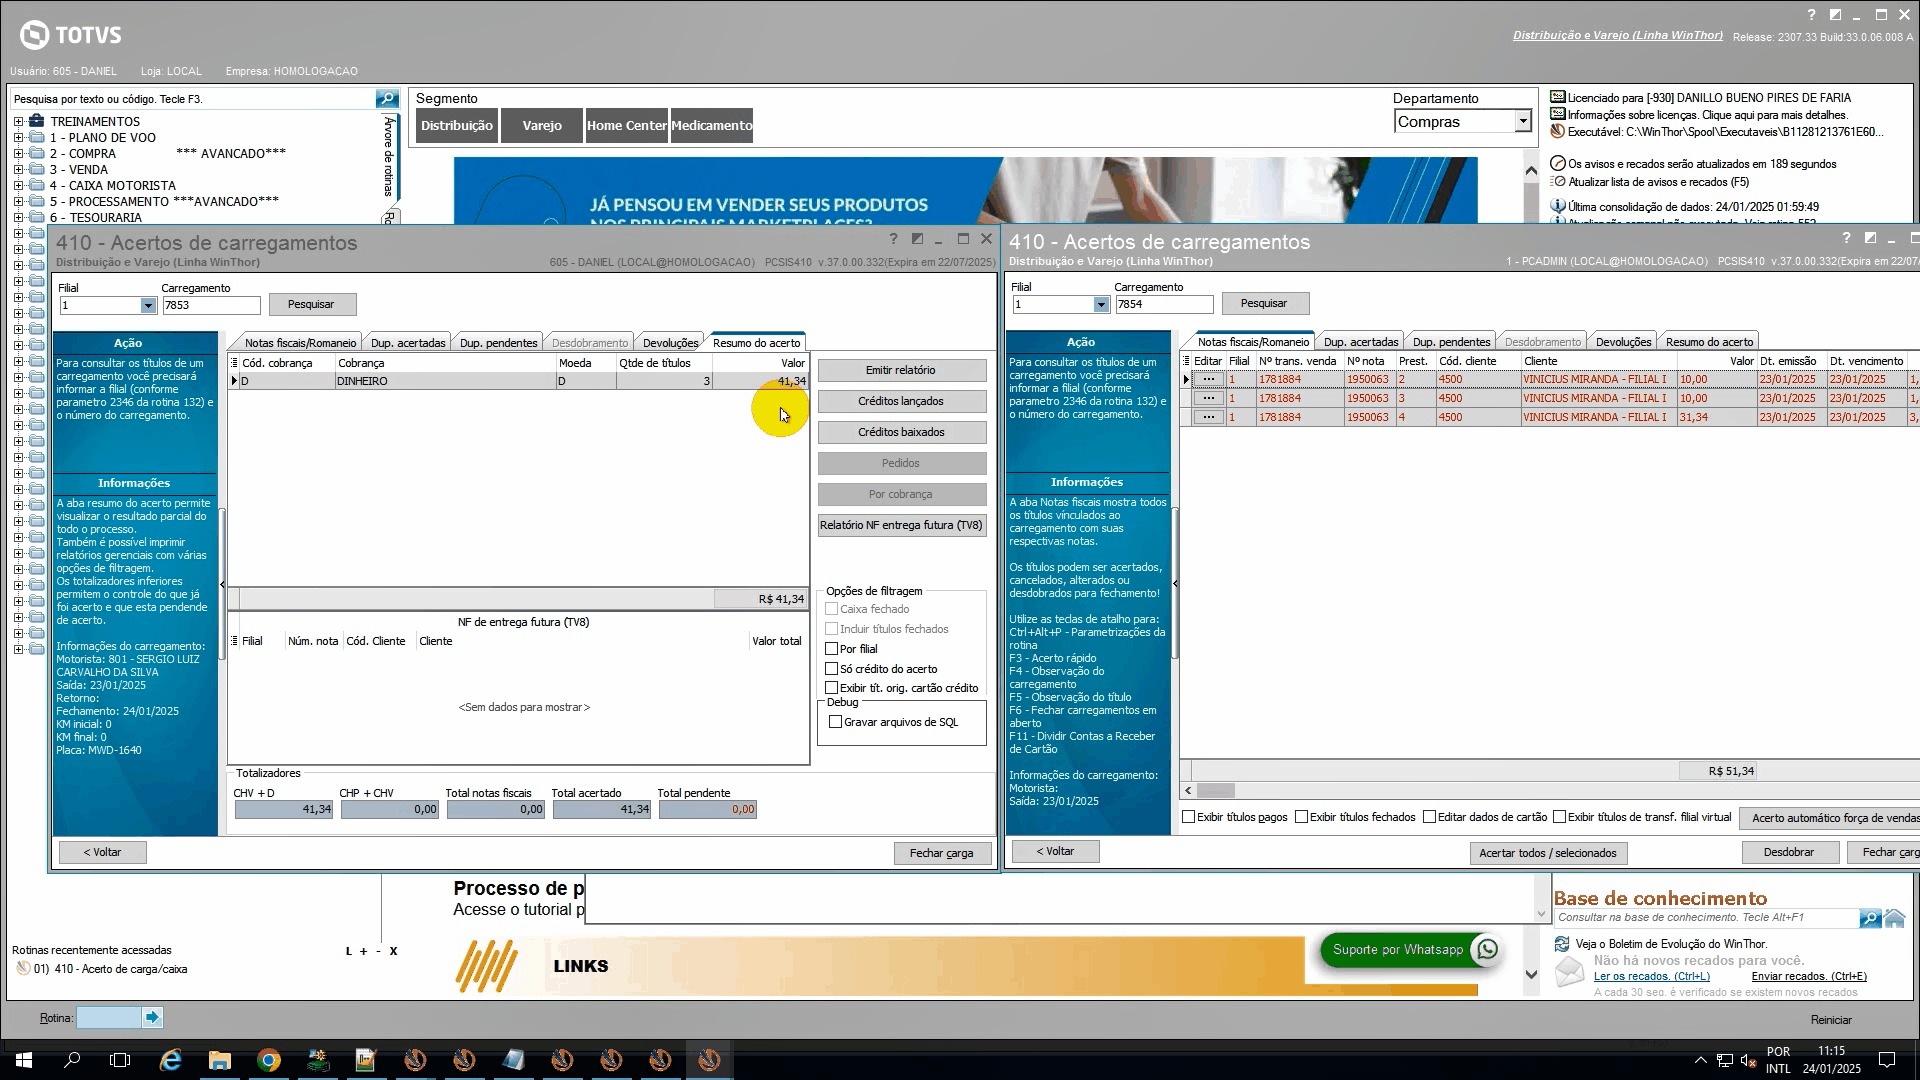
Task: Click the Emitir relatório button
Action: coord(901,370)
